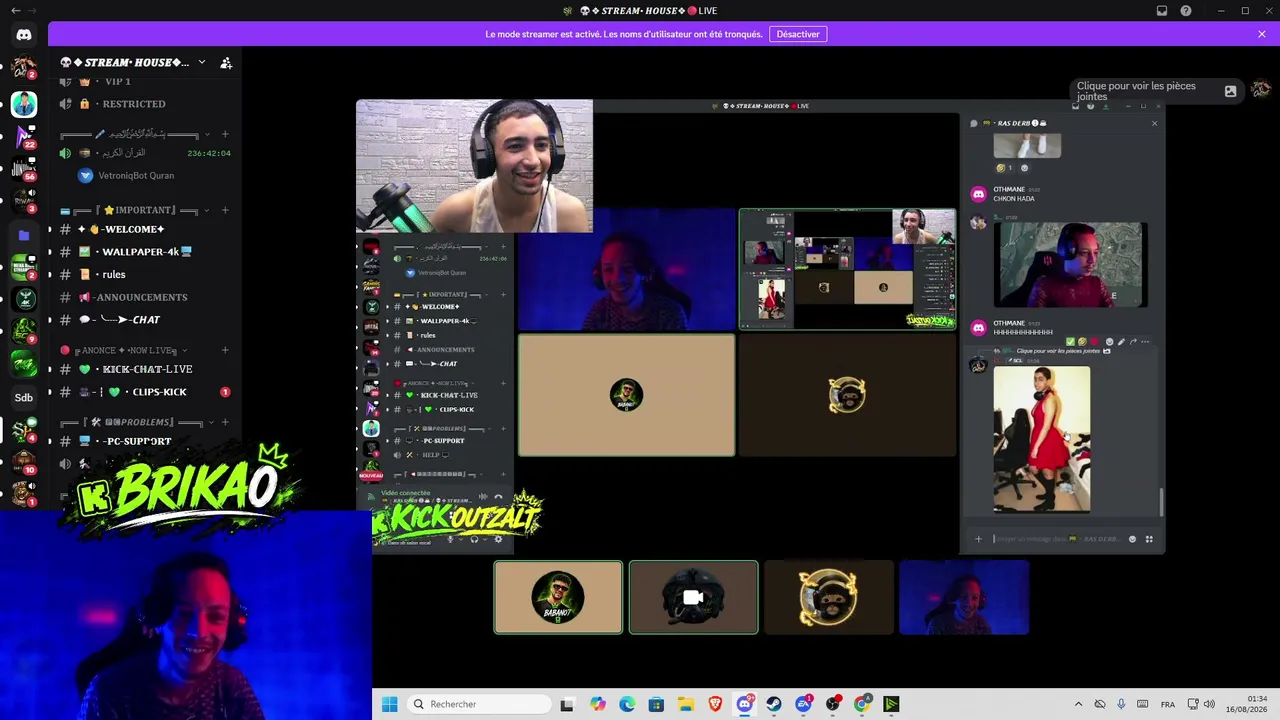Open the Windows Start menu

[389, 704]
